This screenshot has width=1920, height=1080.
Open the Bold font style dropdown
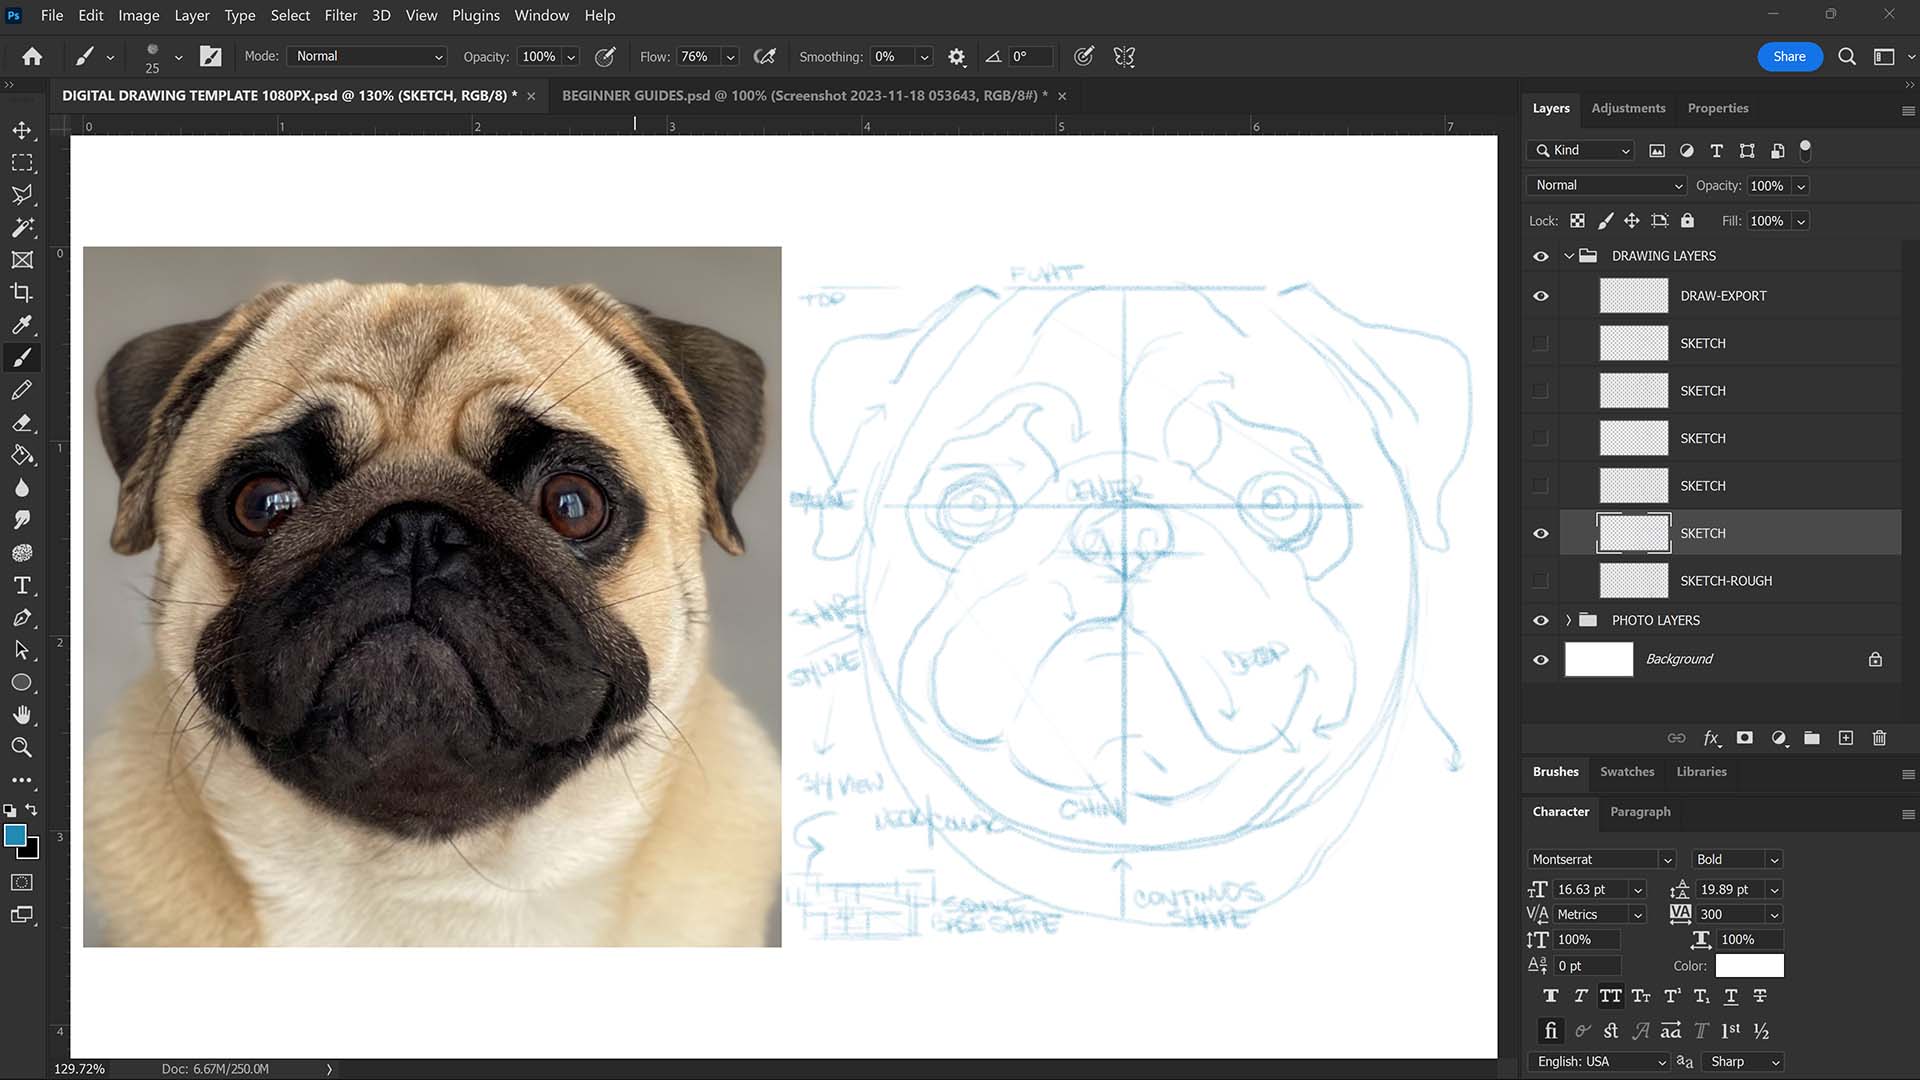tap(1737, 860)
